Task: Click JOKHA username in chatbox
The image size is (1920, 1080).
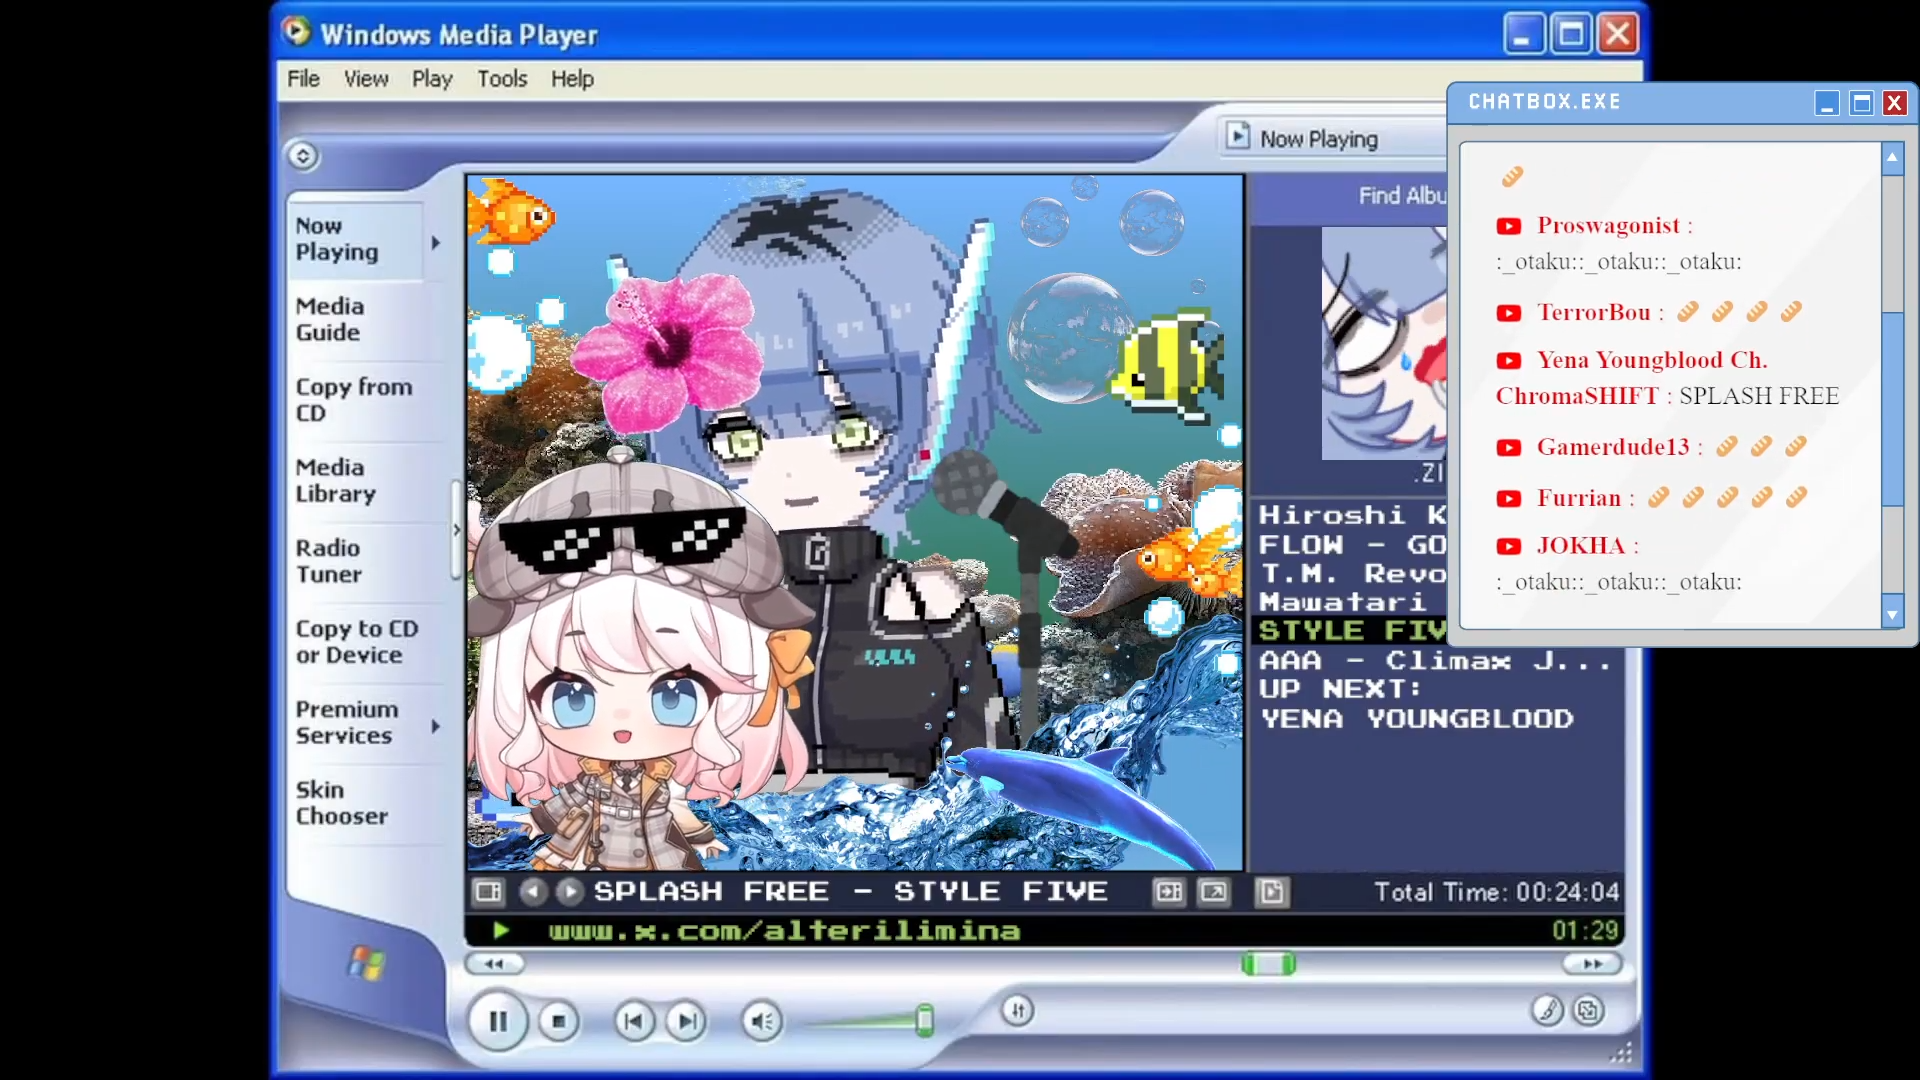Action: pos(1581,546)
